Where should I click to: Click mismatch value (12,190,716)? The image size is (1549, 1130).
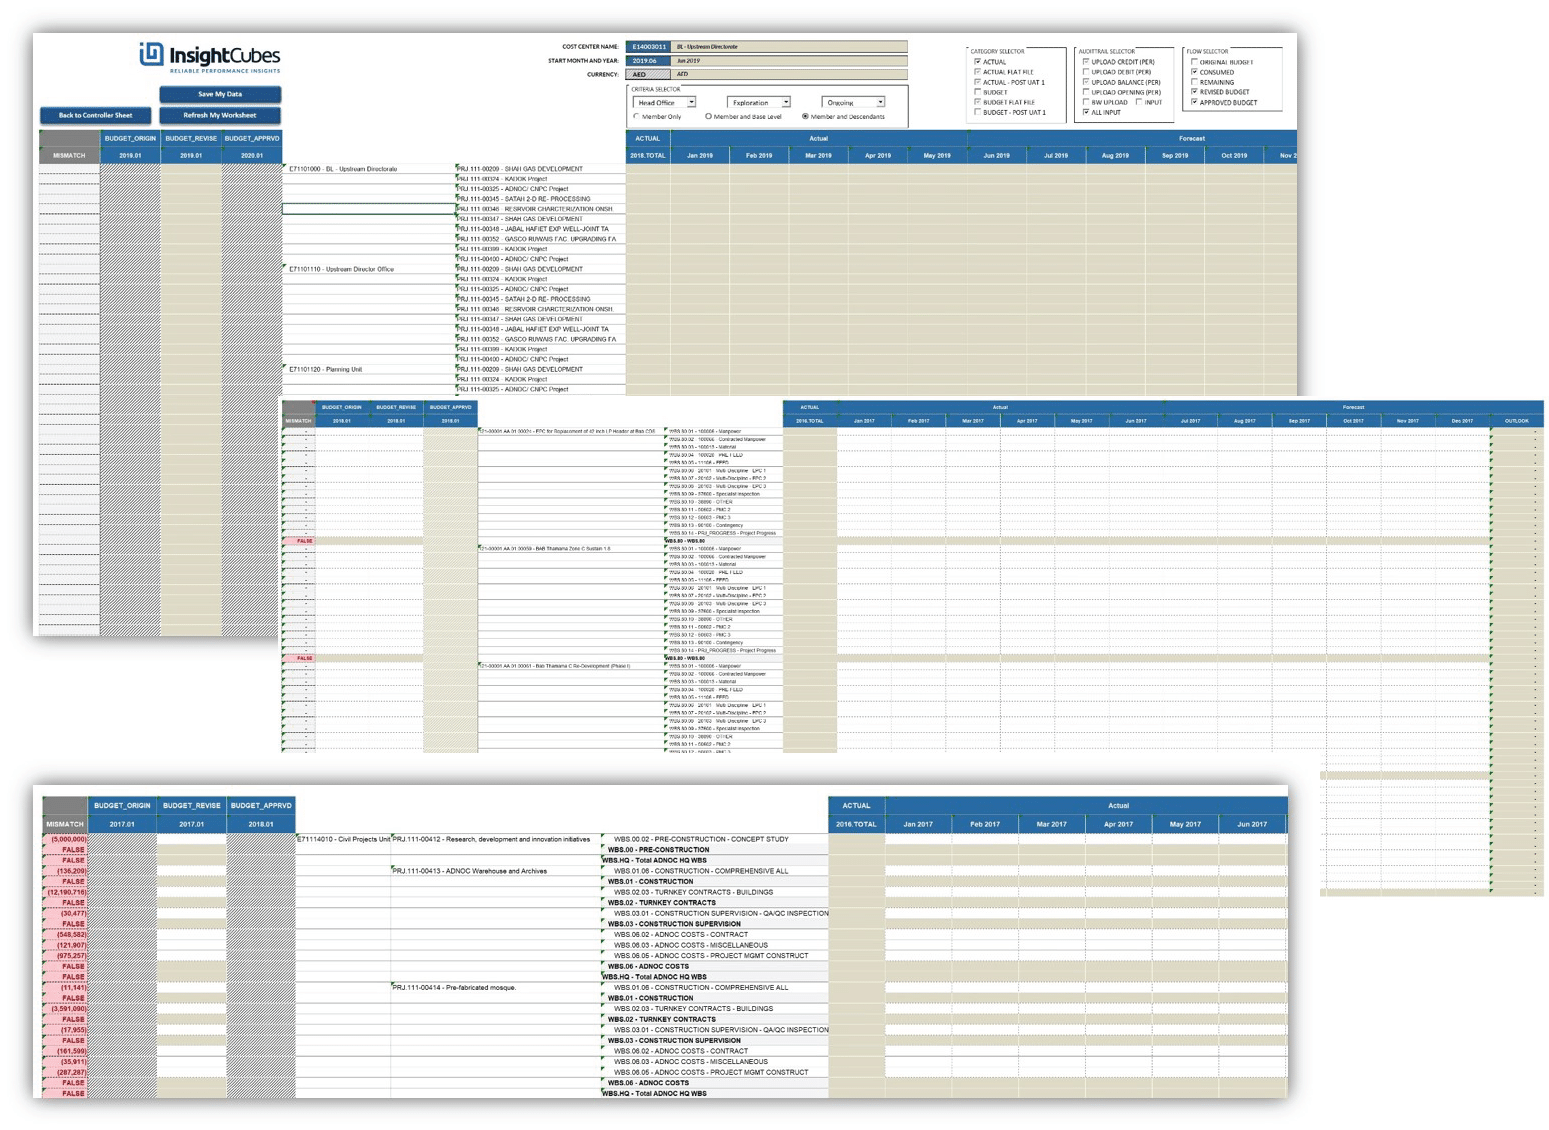(66, 892)
